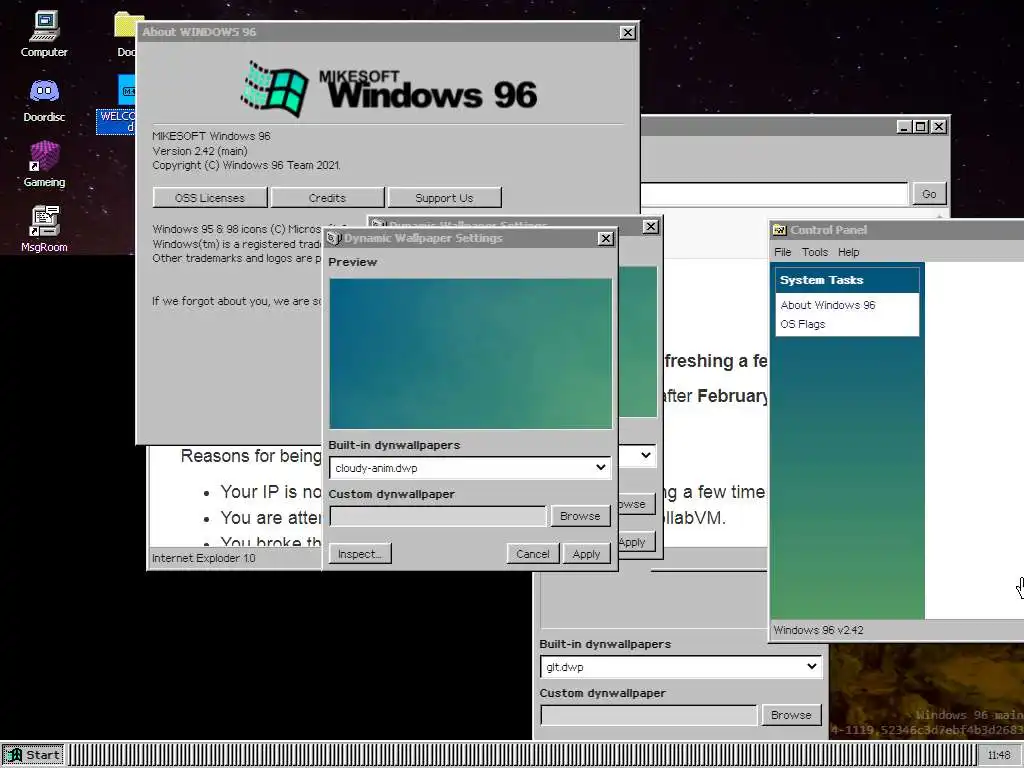Close the About WINDOWS 96 window
The width and height of the screenshot is (1024, 768).
(x=628, y=32)
